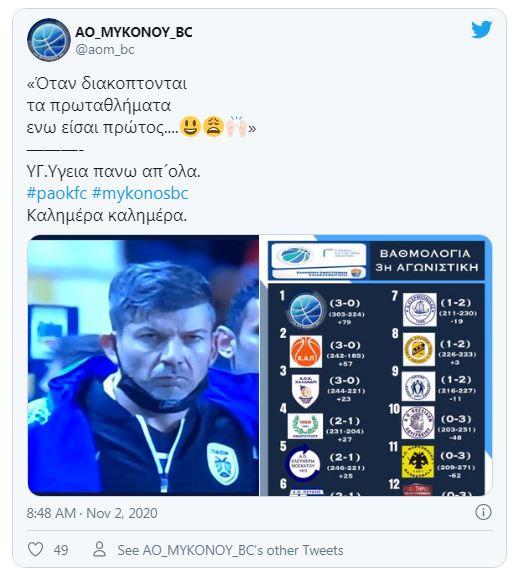Click the person icon beside See other Tweets
This screenshot has width=520, height=576.
pos(99,550)
